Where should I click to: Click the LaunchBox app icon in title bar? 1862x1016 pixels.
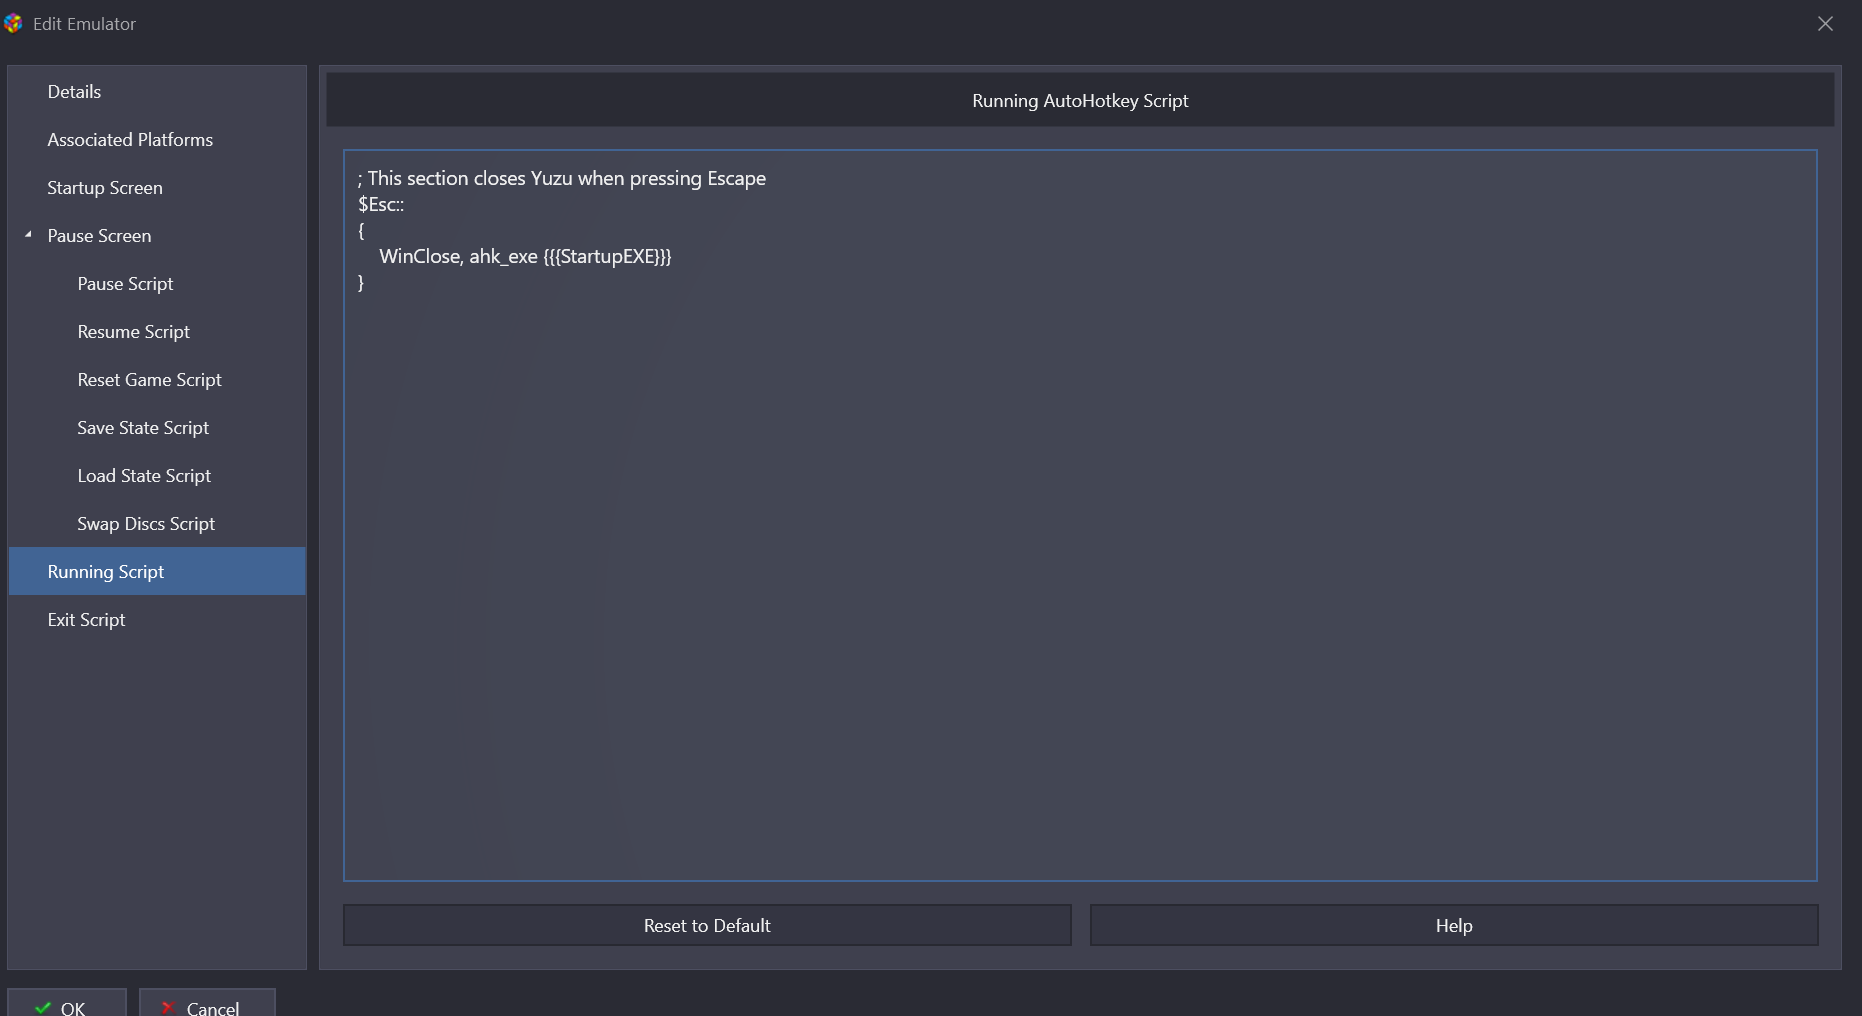[x=13, y=23]
